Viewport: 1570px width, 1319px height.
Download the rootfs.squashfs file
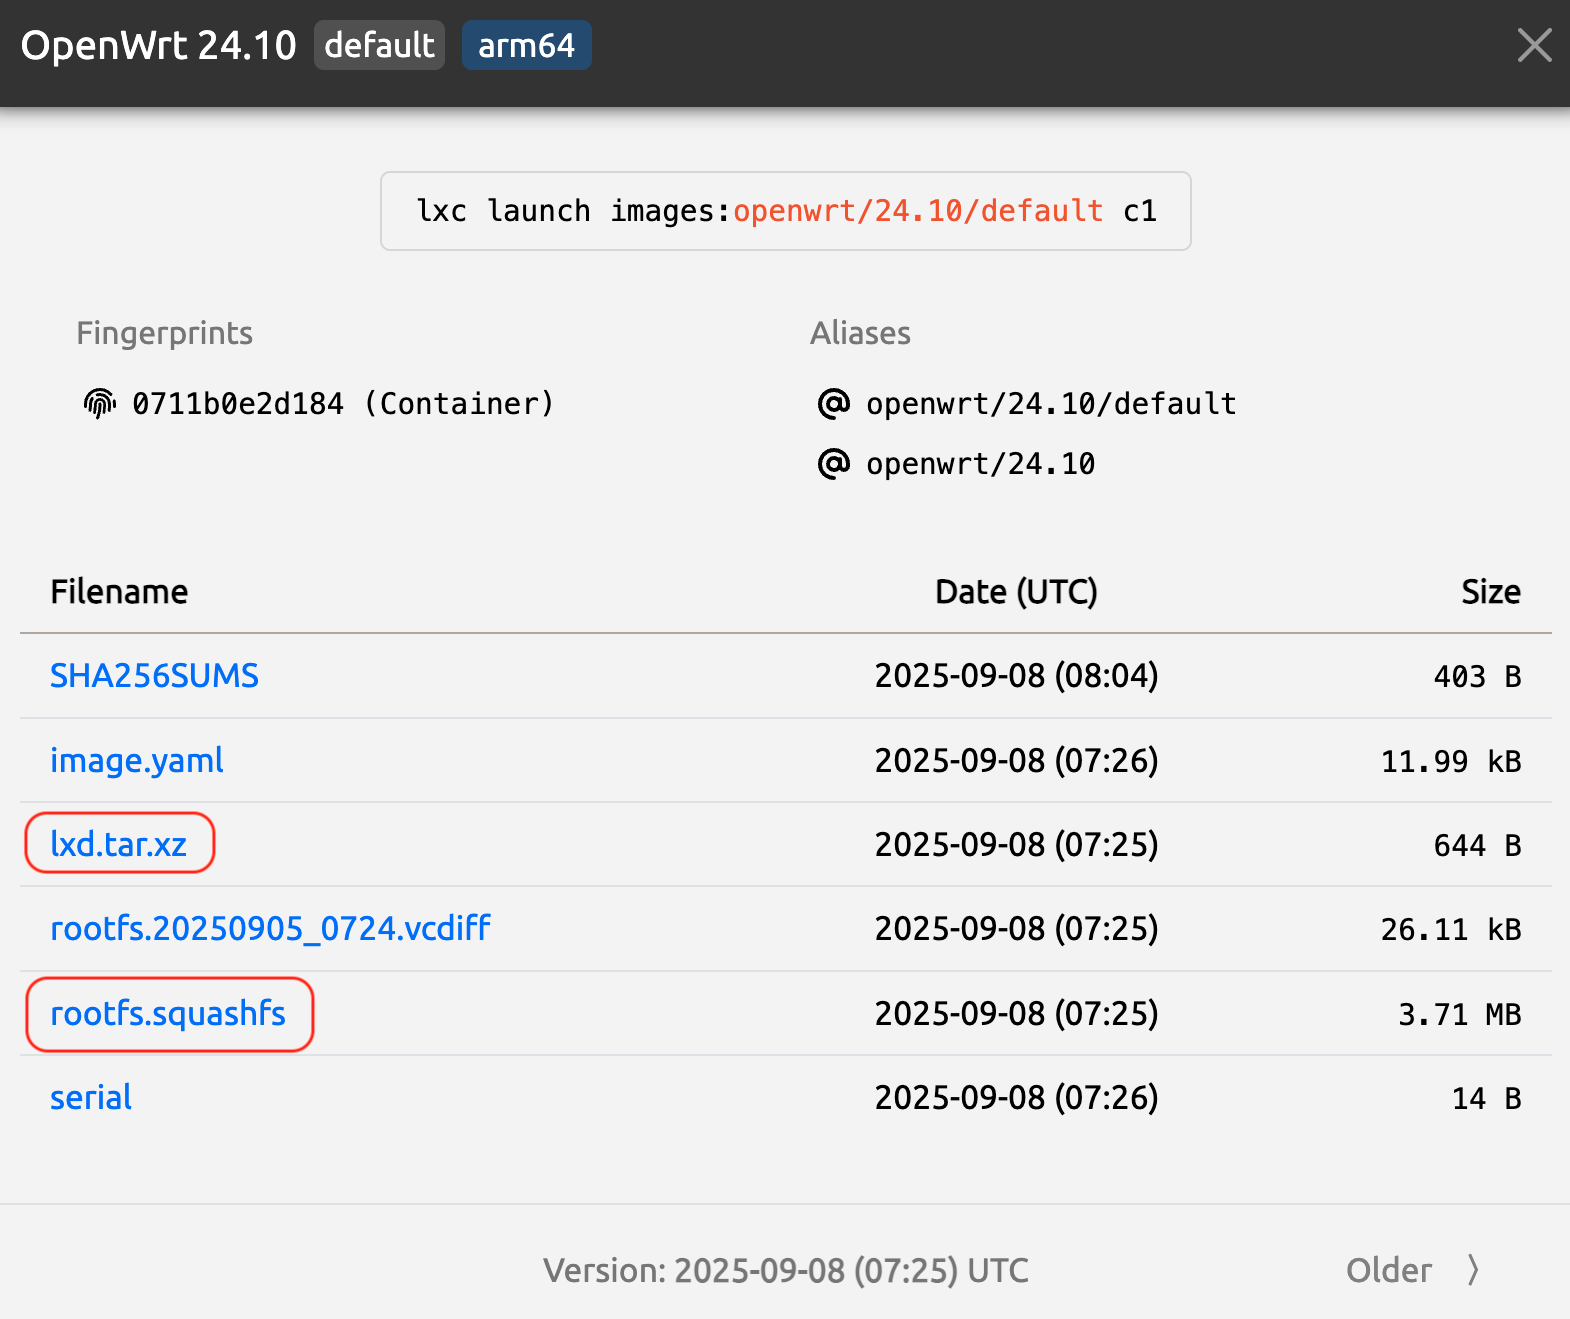(x=168, y=1014)
